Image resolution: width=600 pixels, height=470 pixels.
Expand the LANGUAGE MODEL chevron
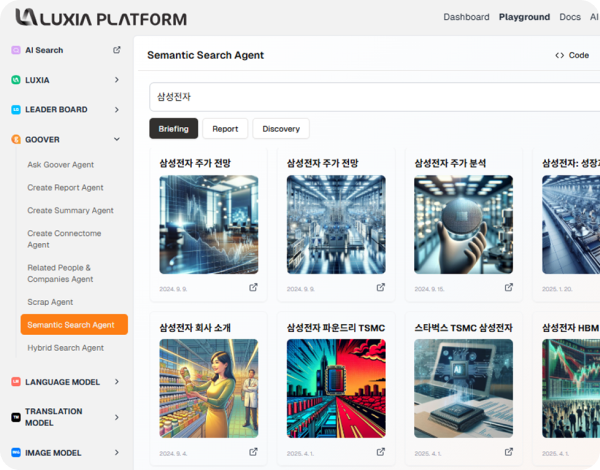click(117, 382)
